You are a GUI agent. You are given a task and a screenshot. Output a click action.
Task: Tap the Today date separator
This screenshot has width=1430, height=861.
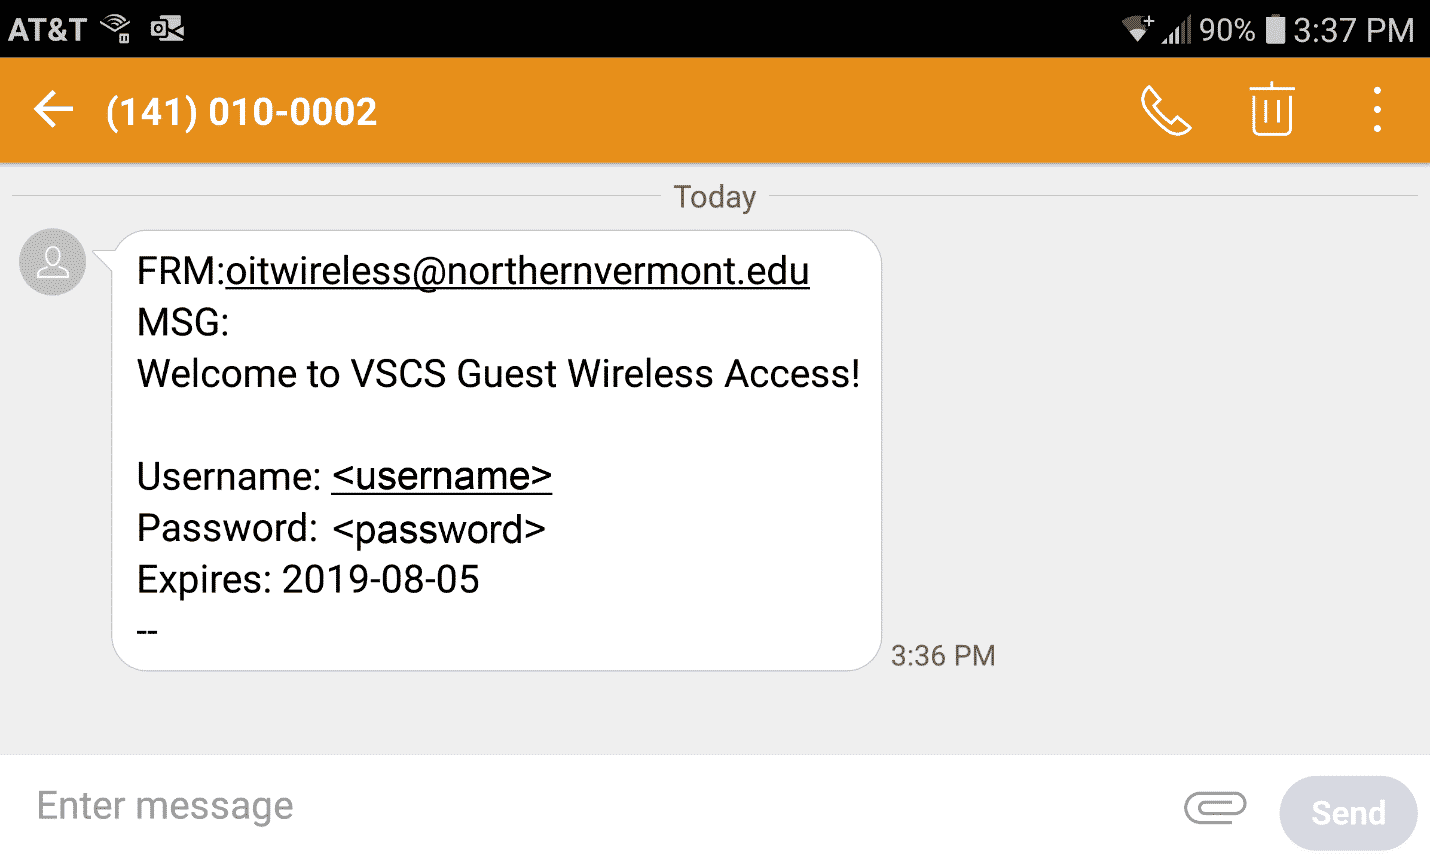[x=714, y=197]
